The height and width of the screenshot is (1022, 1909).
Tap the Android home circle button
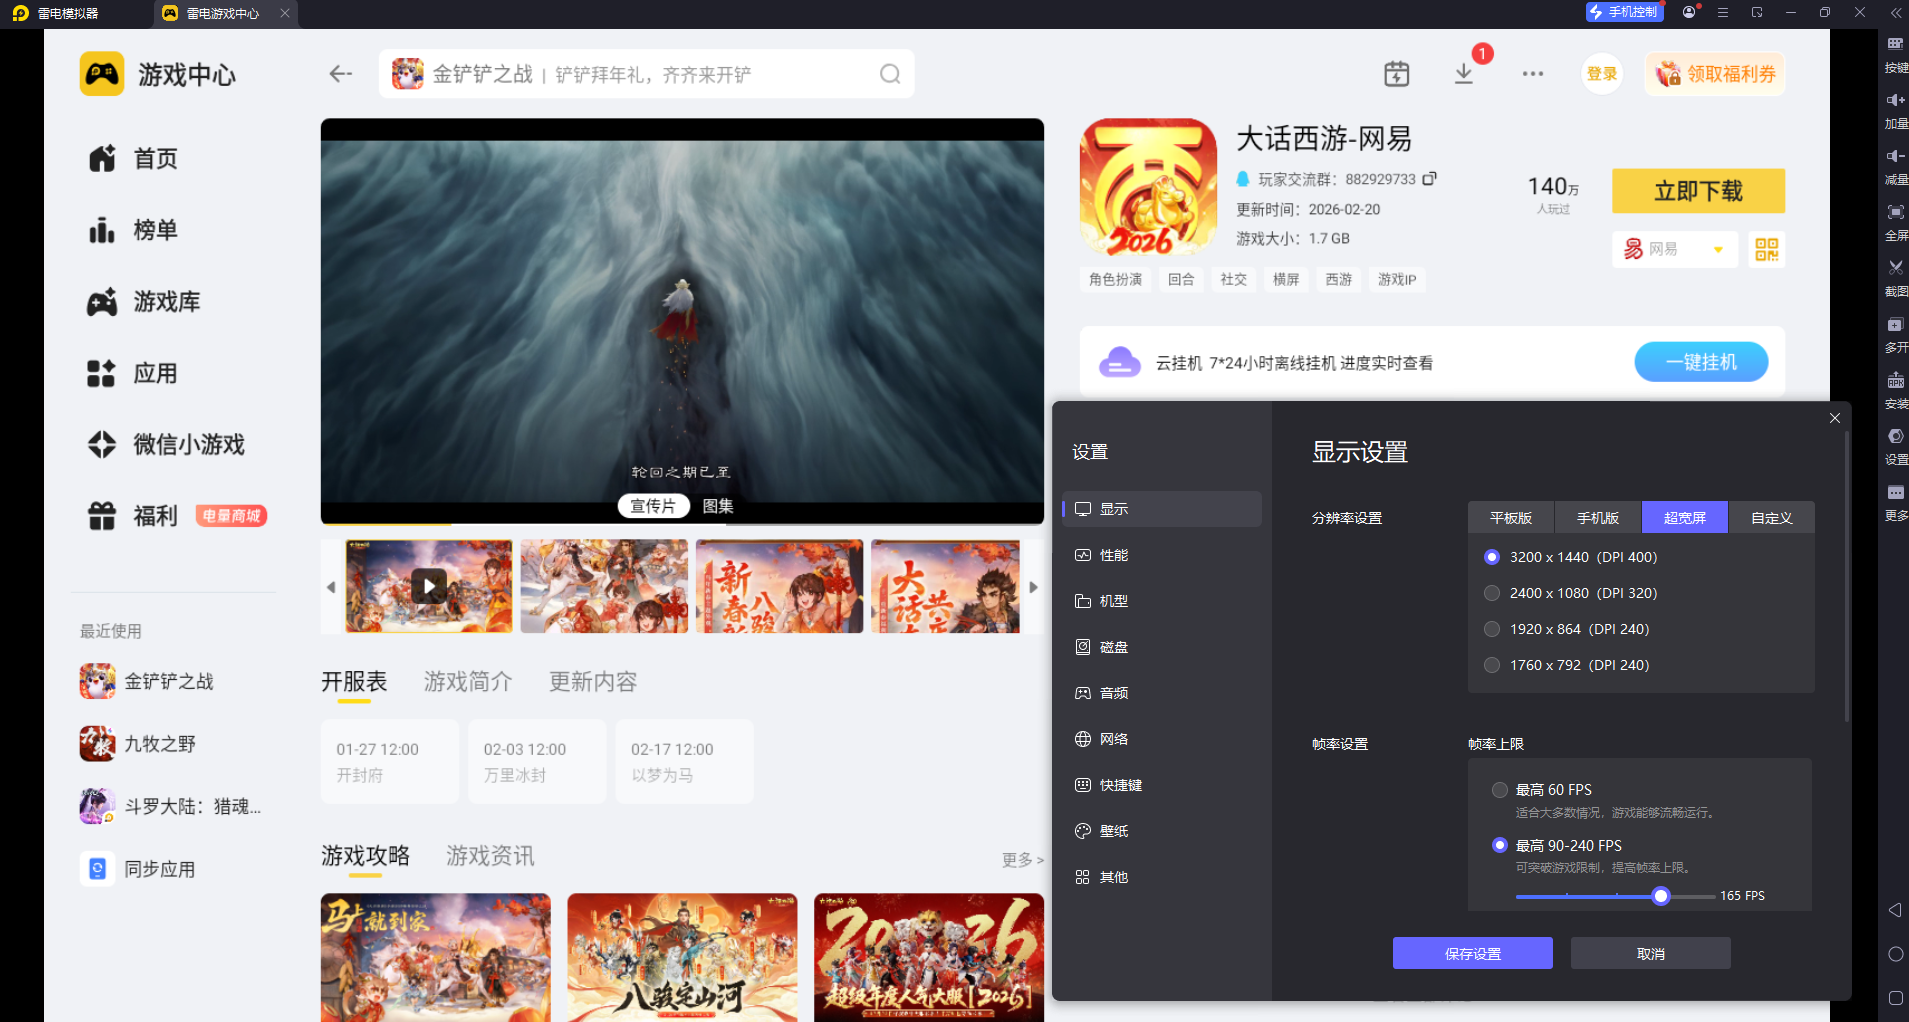pos(1895,954)
